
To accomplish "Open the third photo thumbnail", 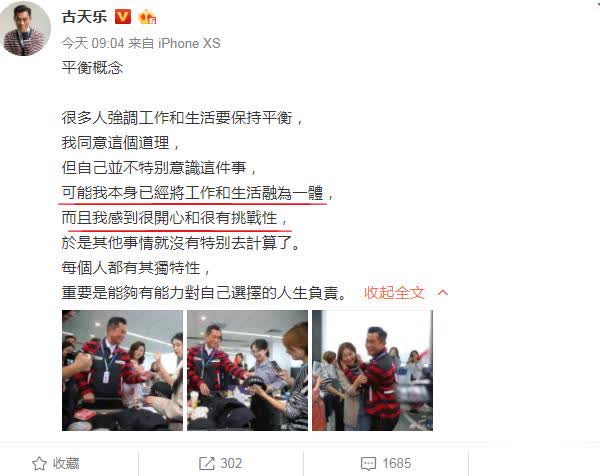I will click(x=373, y=370).
